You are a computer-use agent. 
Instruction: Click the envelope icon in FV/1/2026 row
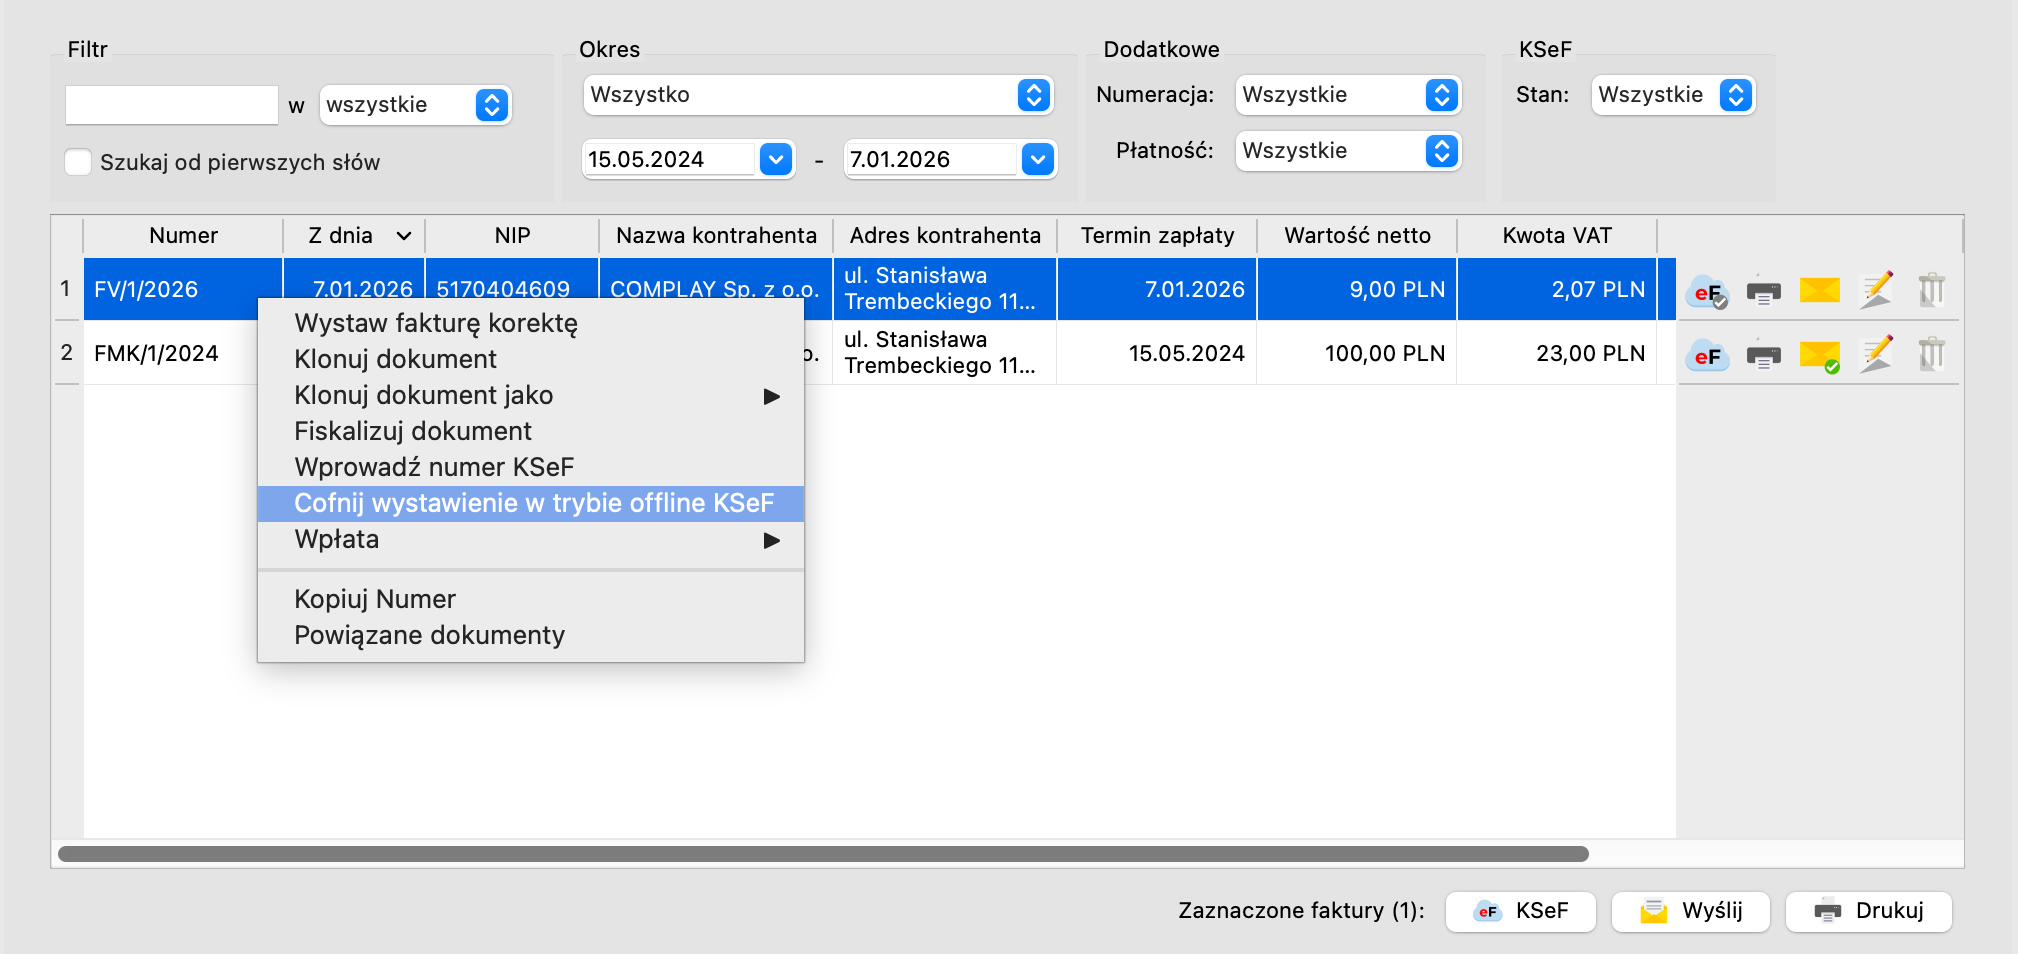(1819, 290)
